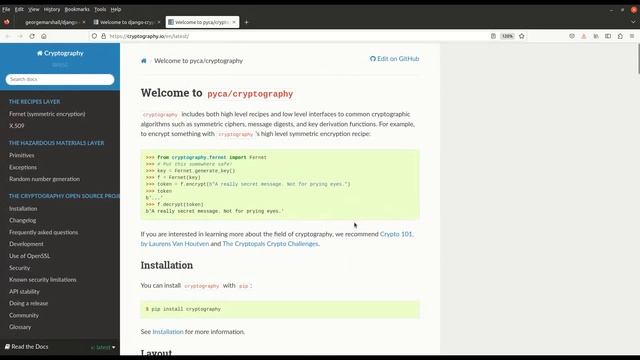
Task: Open Fernet (symmetric encryption) in sidebar
Action: [47, 114]
